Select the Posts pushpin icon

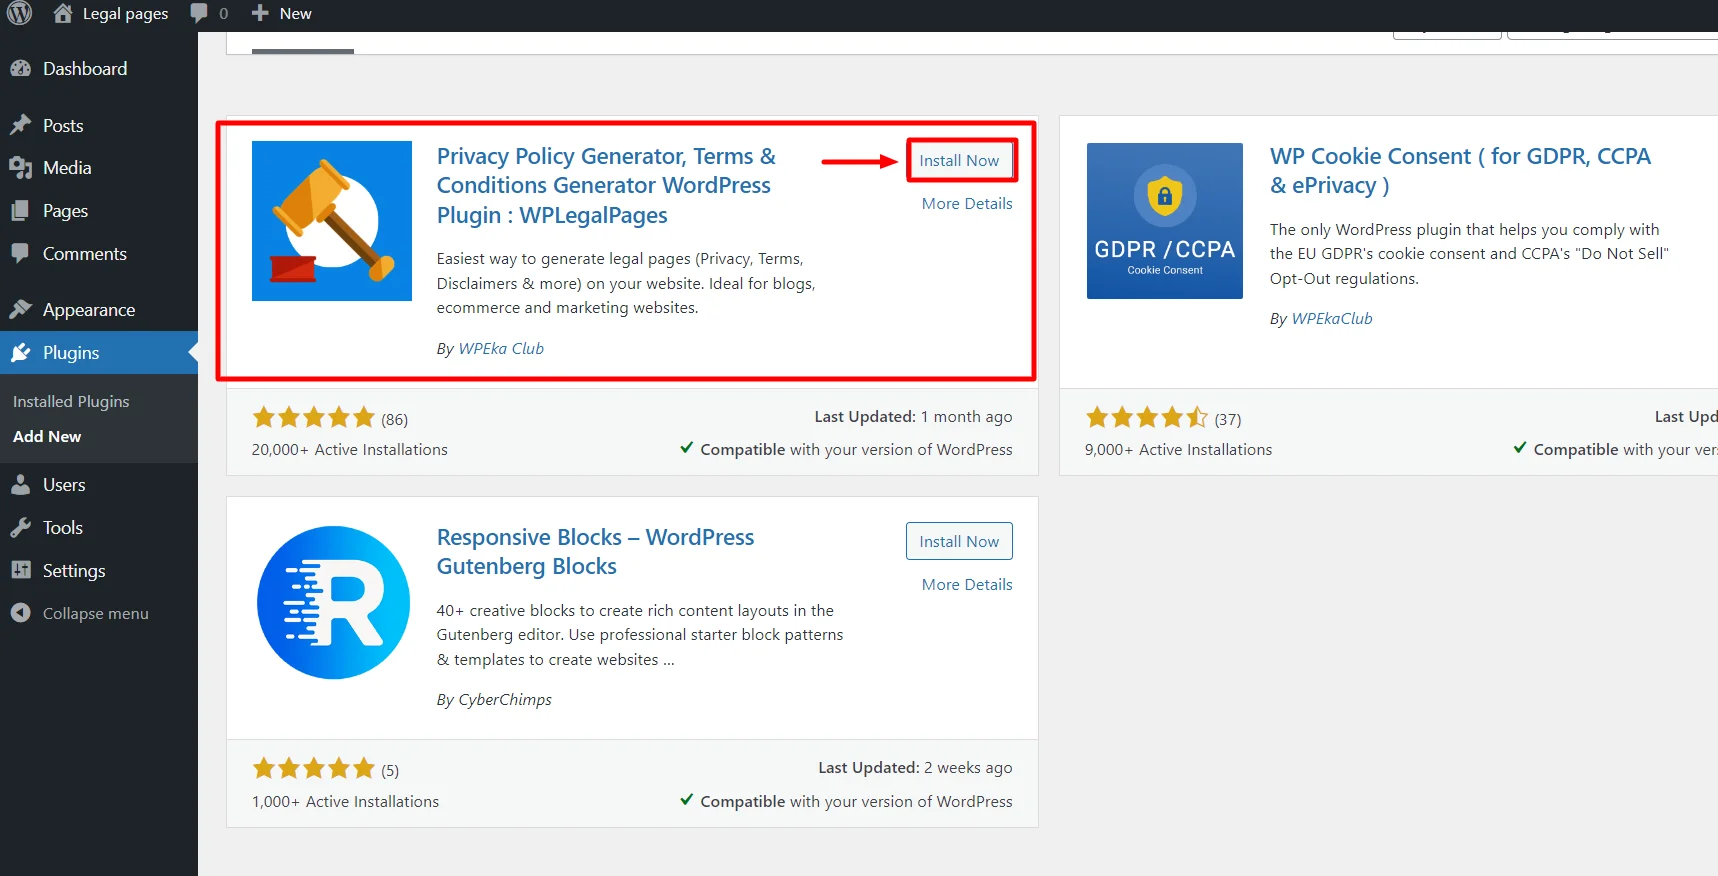tap(21, 125)
